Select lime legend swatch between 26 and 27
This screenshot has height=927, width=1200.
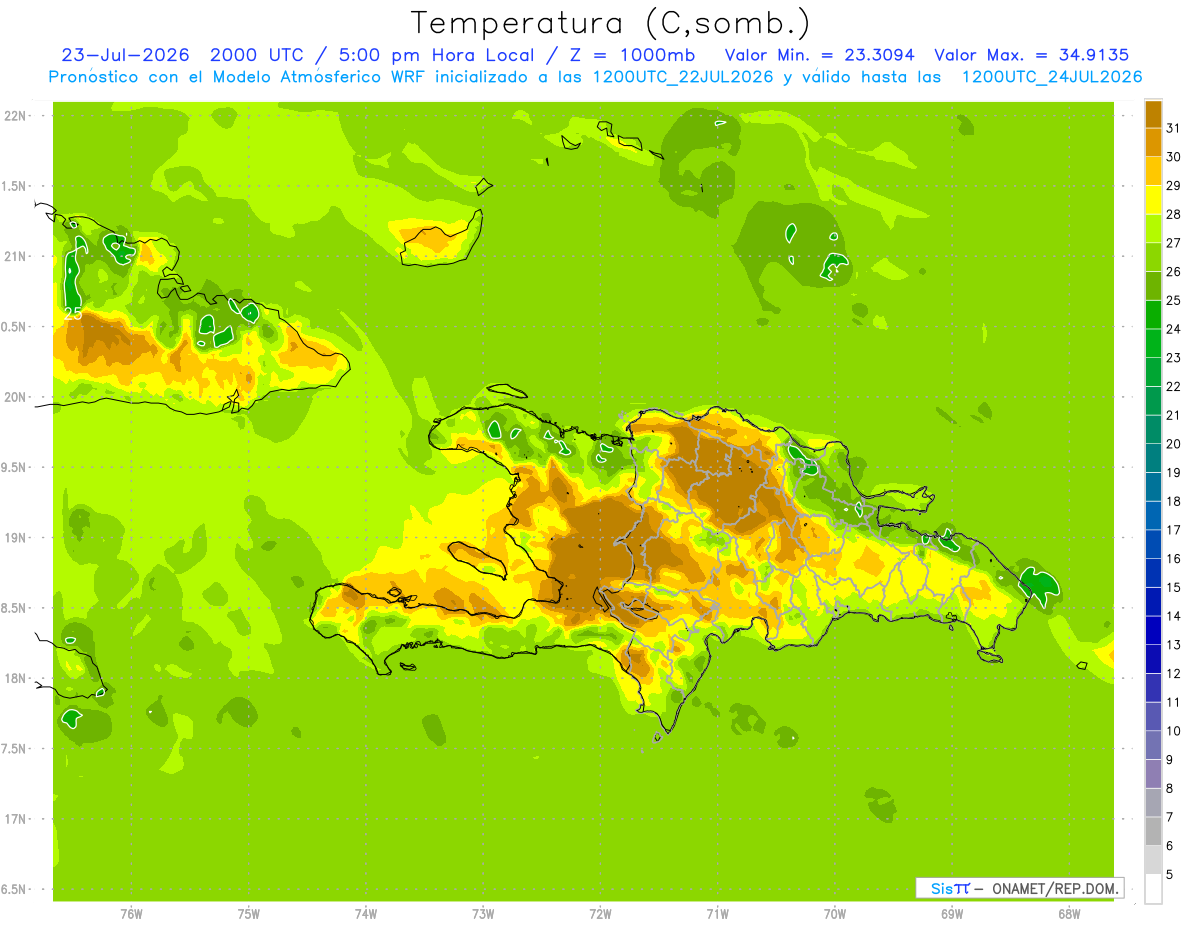(1153, 257)
